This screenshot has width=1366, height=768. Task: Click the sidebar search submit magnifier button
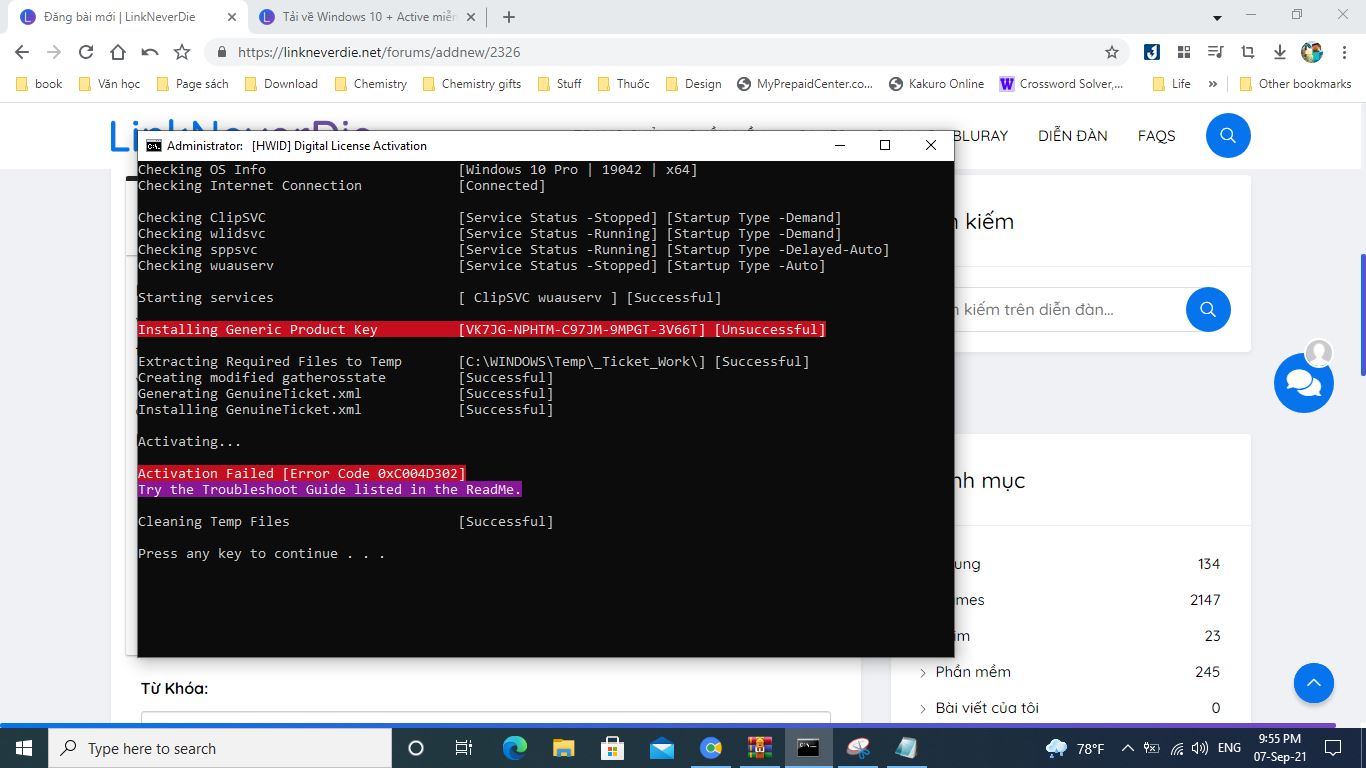coord(1207,309)
